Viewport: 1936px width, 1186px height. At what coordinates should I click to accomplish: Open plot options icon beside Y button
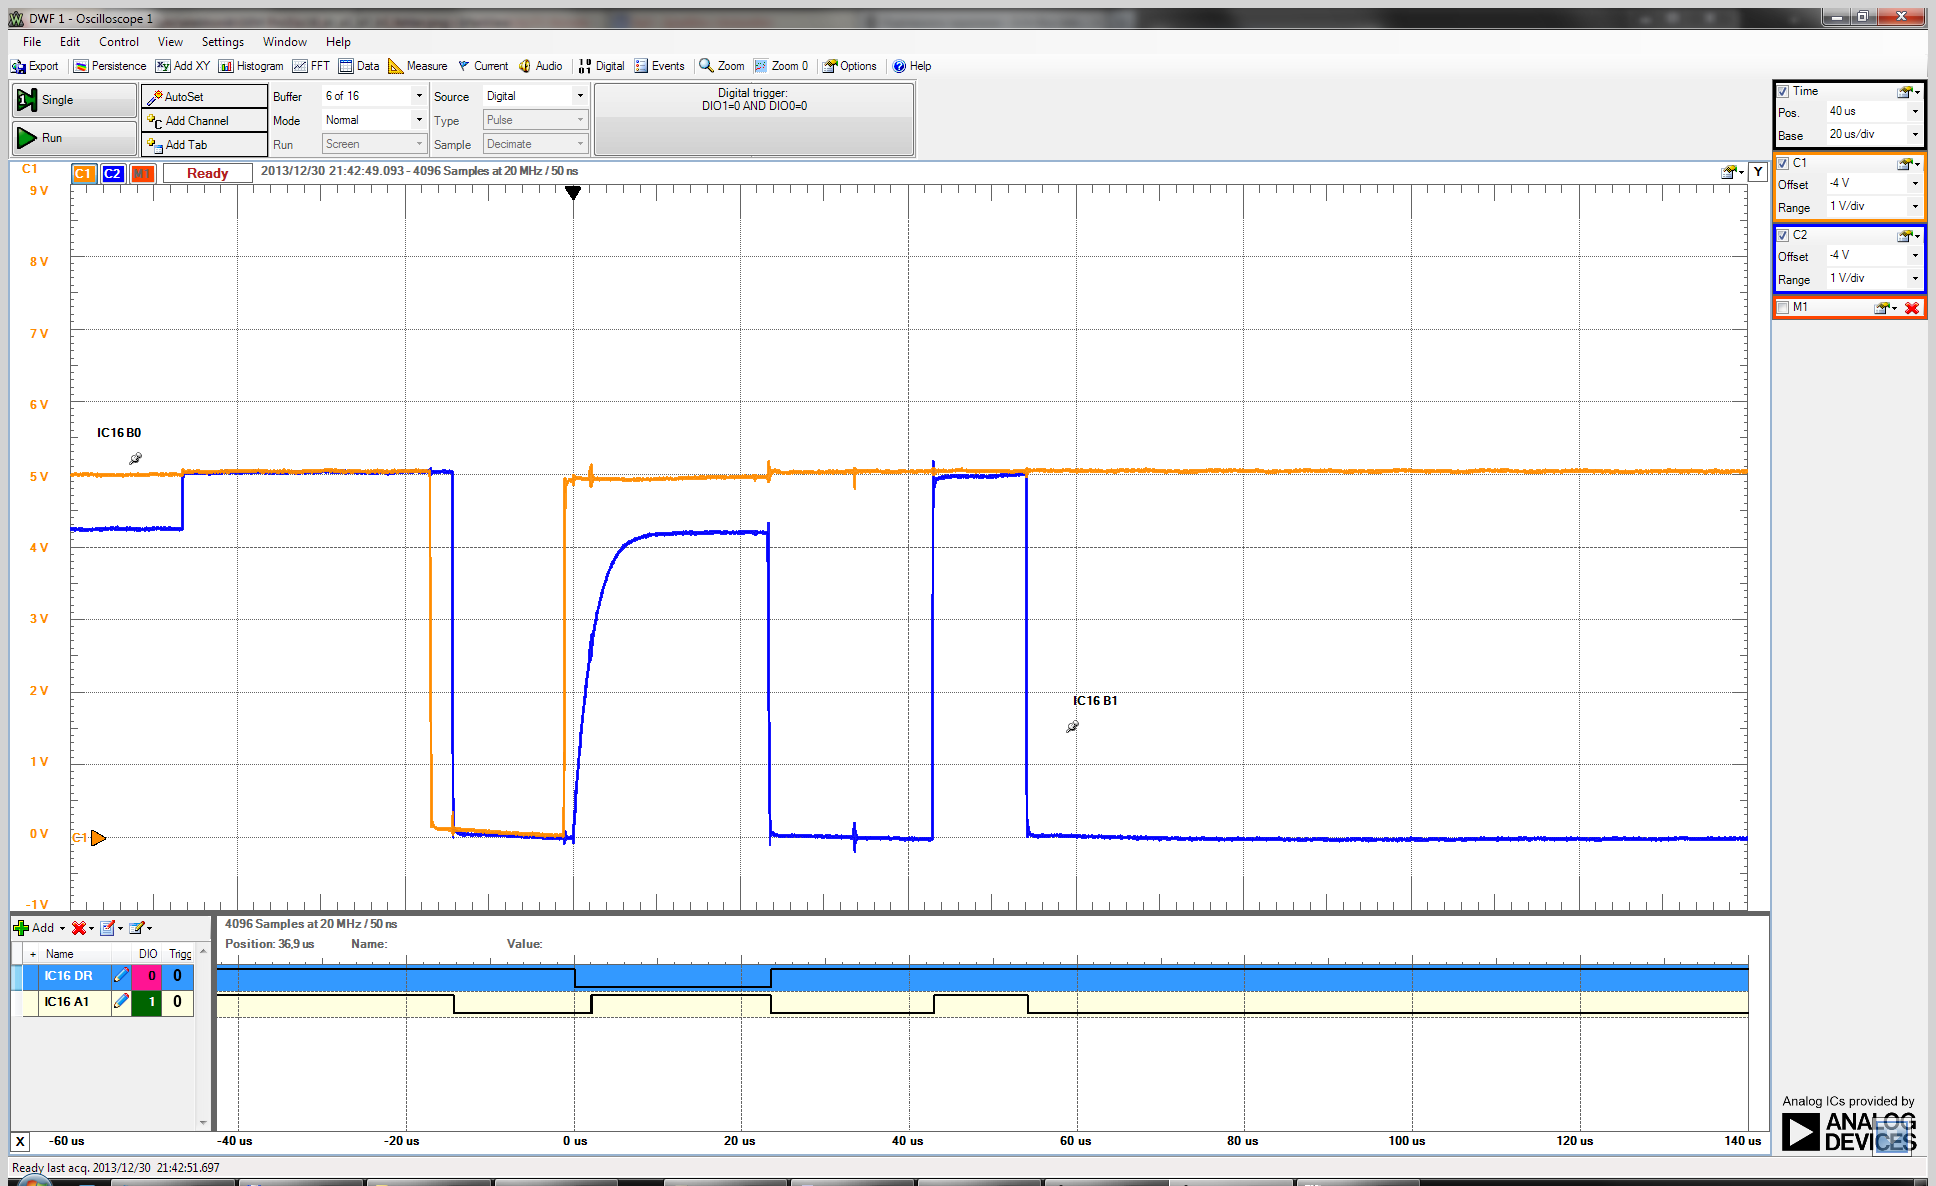coord(1732,172)
